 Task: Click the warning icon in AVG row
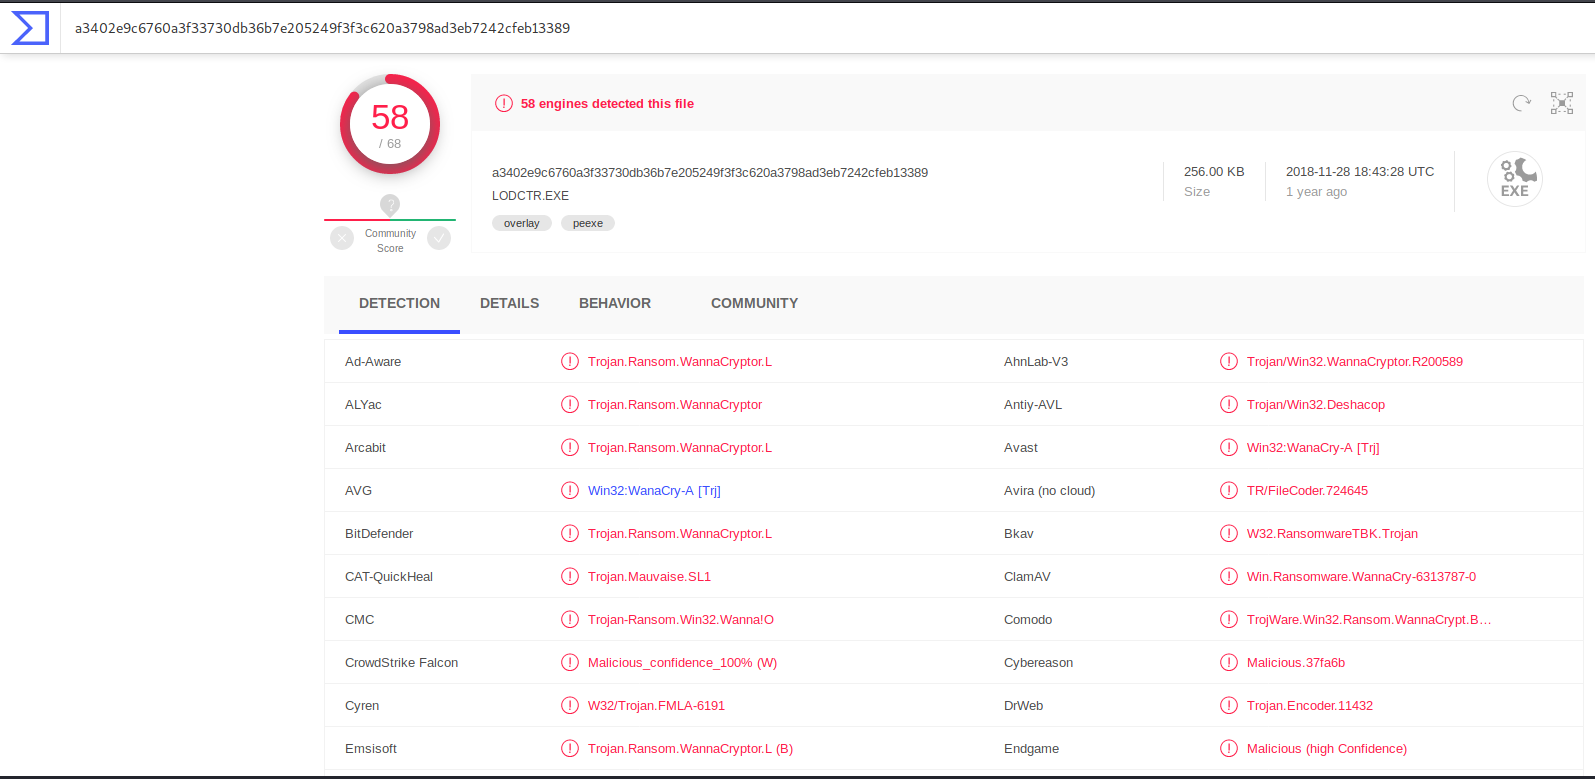[570, 490]
